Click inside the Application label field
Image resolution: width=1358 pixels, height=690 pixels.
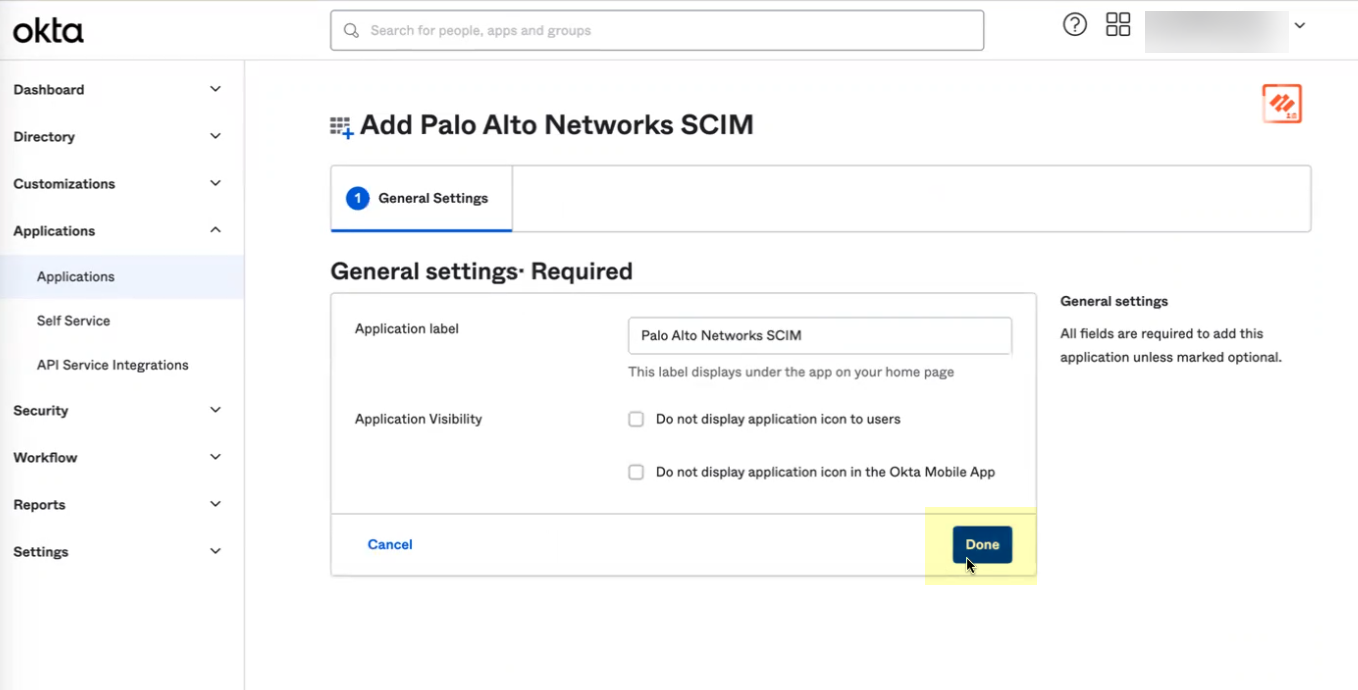(x=818, y=335)
